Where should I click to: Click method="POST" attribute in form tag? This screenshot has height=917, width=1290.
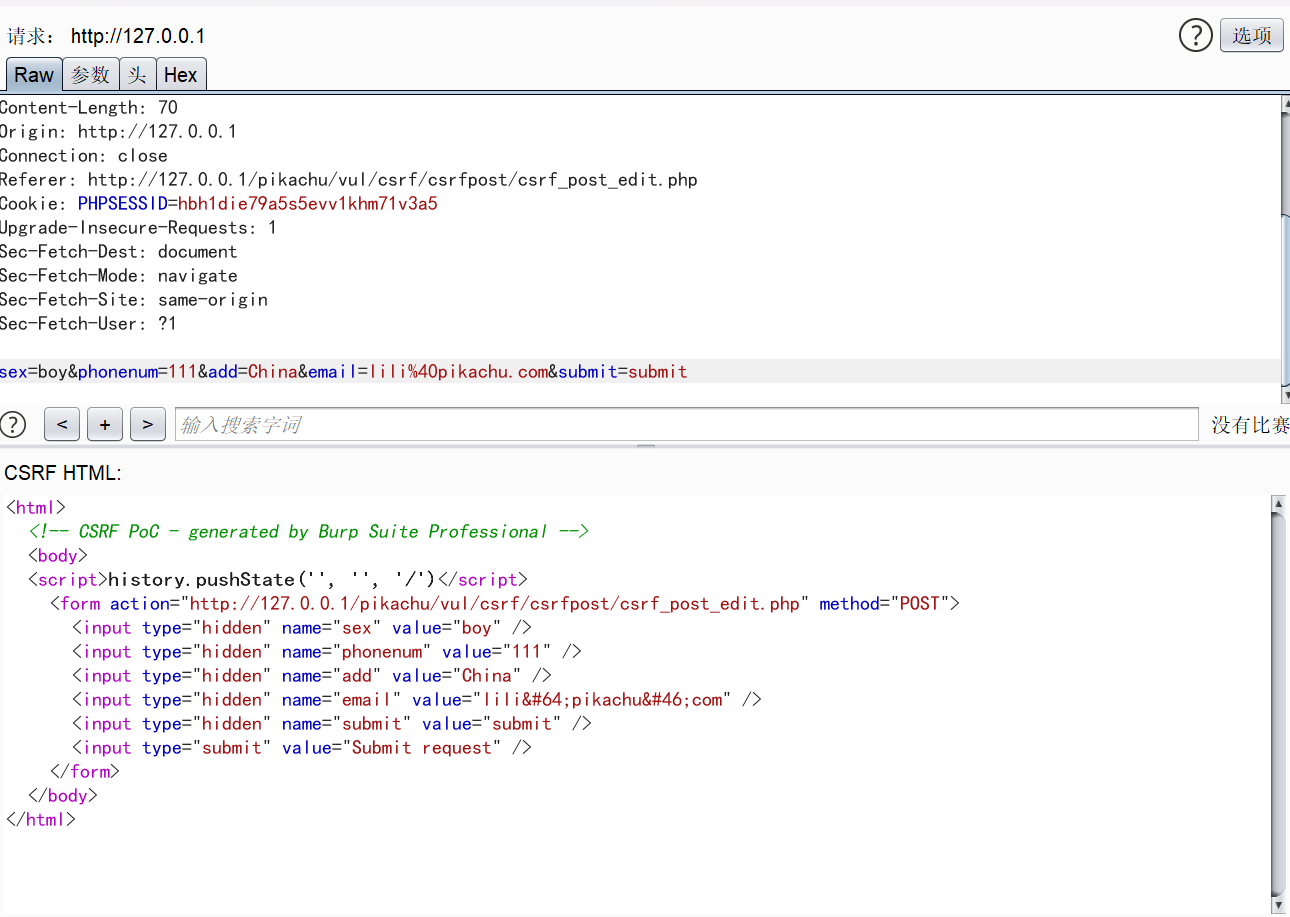pos(885,604)
